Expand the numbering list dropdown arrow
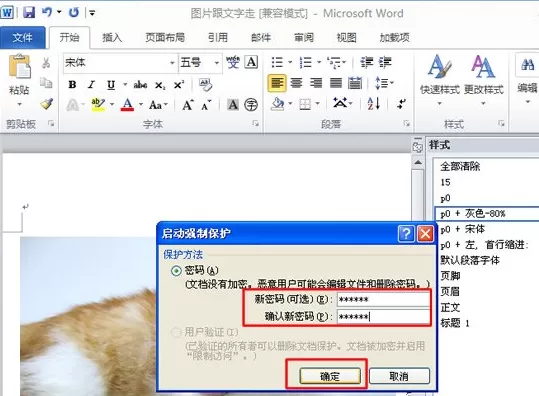Screen dimensions: 539x396 (x=319, y=62)
